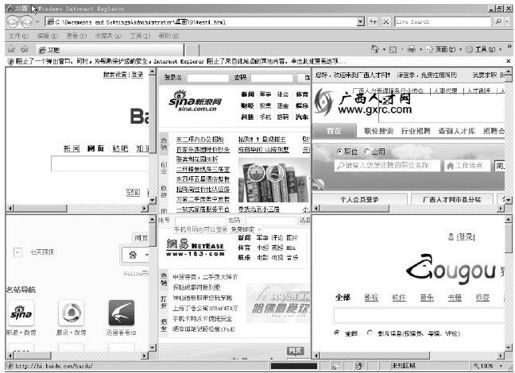Click the Add to Favorites star-plus icon
The image size is (515, 373).
point(25,49)
